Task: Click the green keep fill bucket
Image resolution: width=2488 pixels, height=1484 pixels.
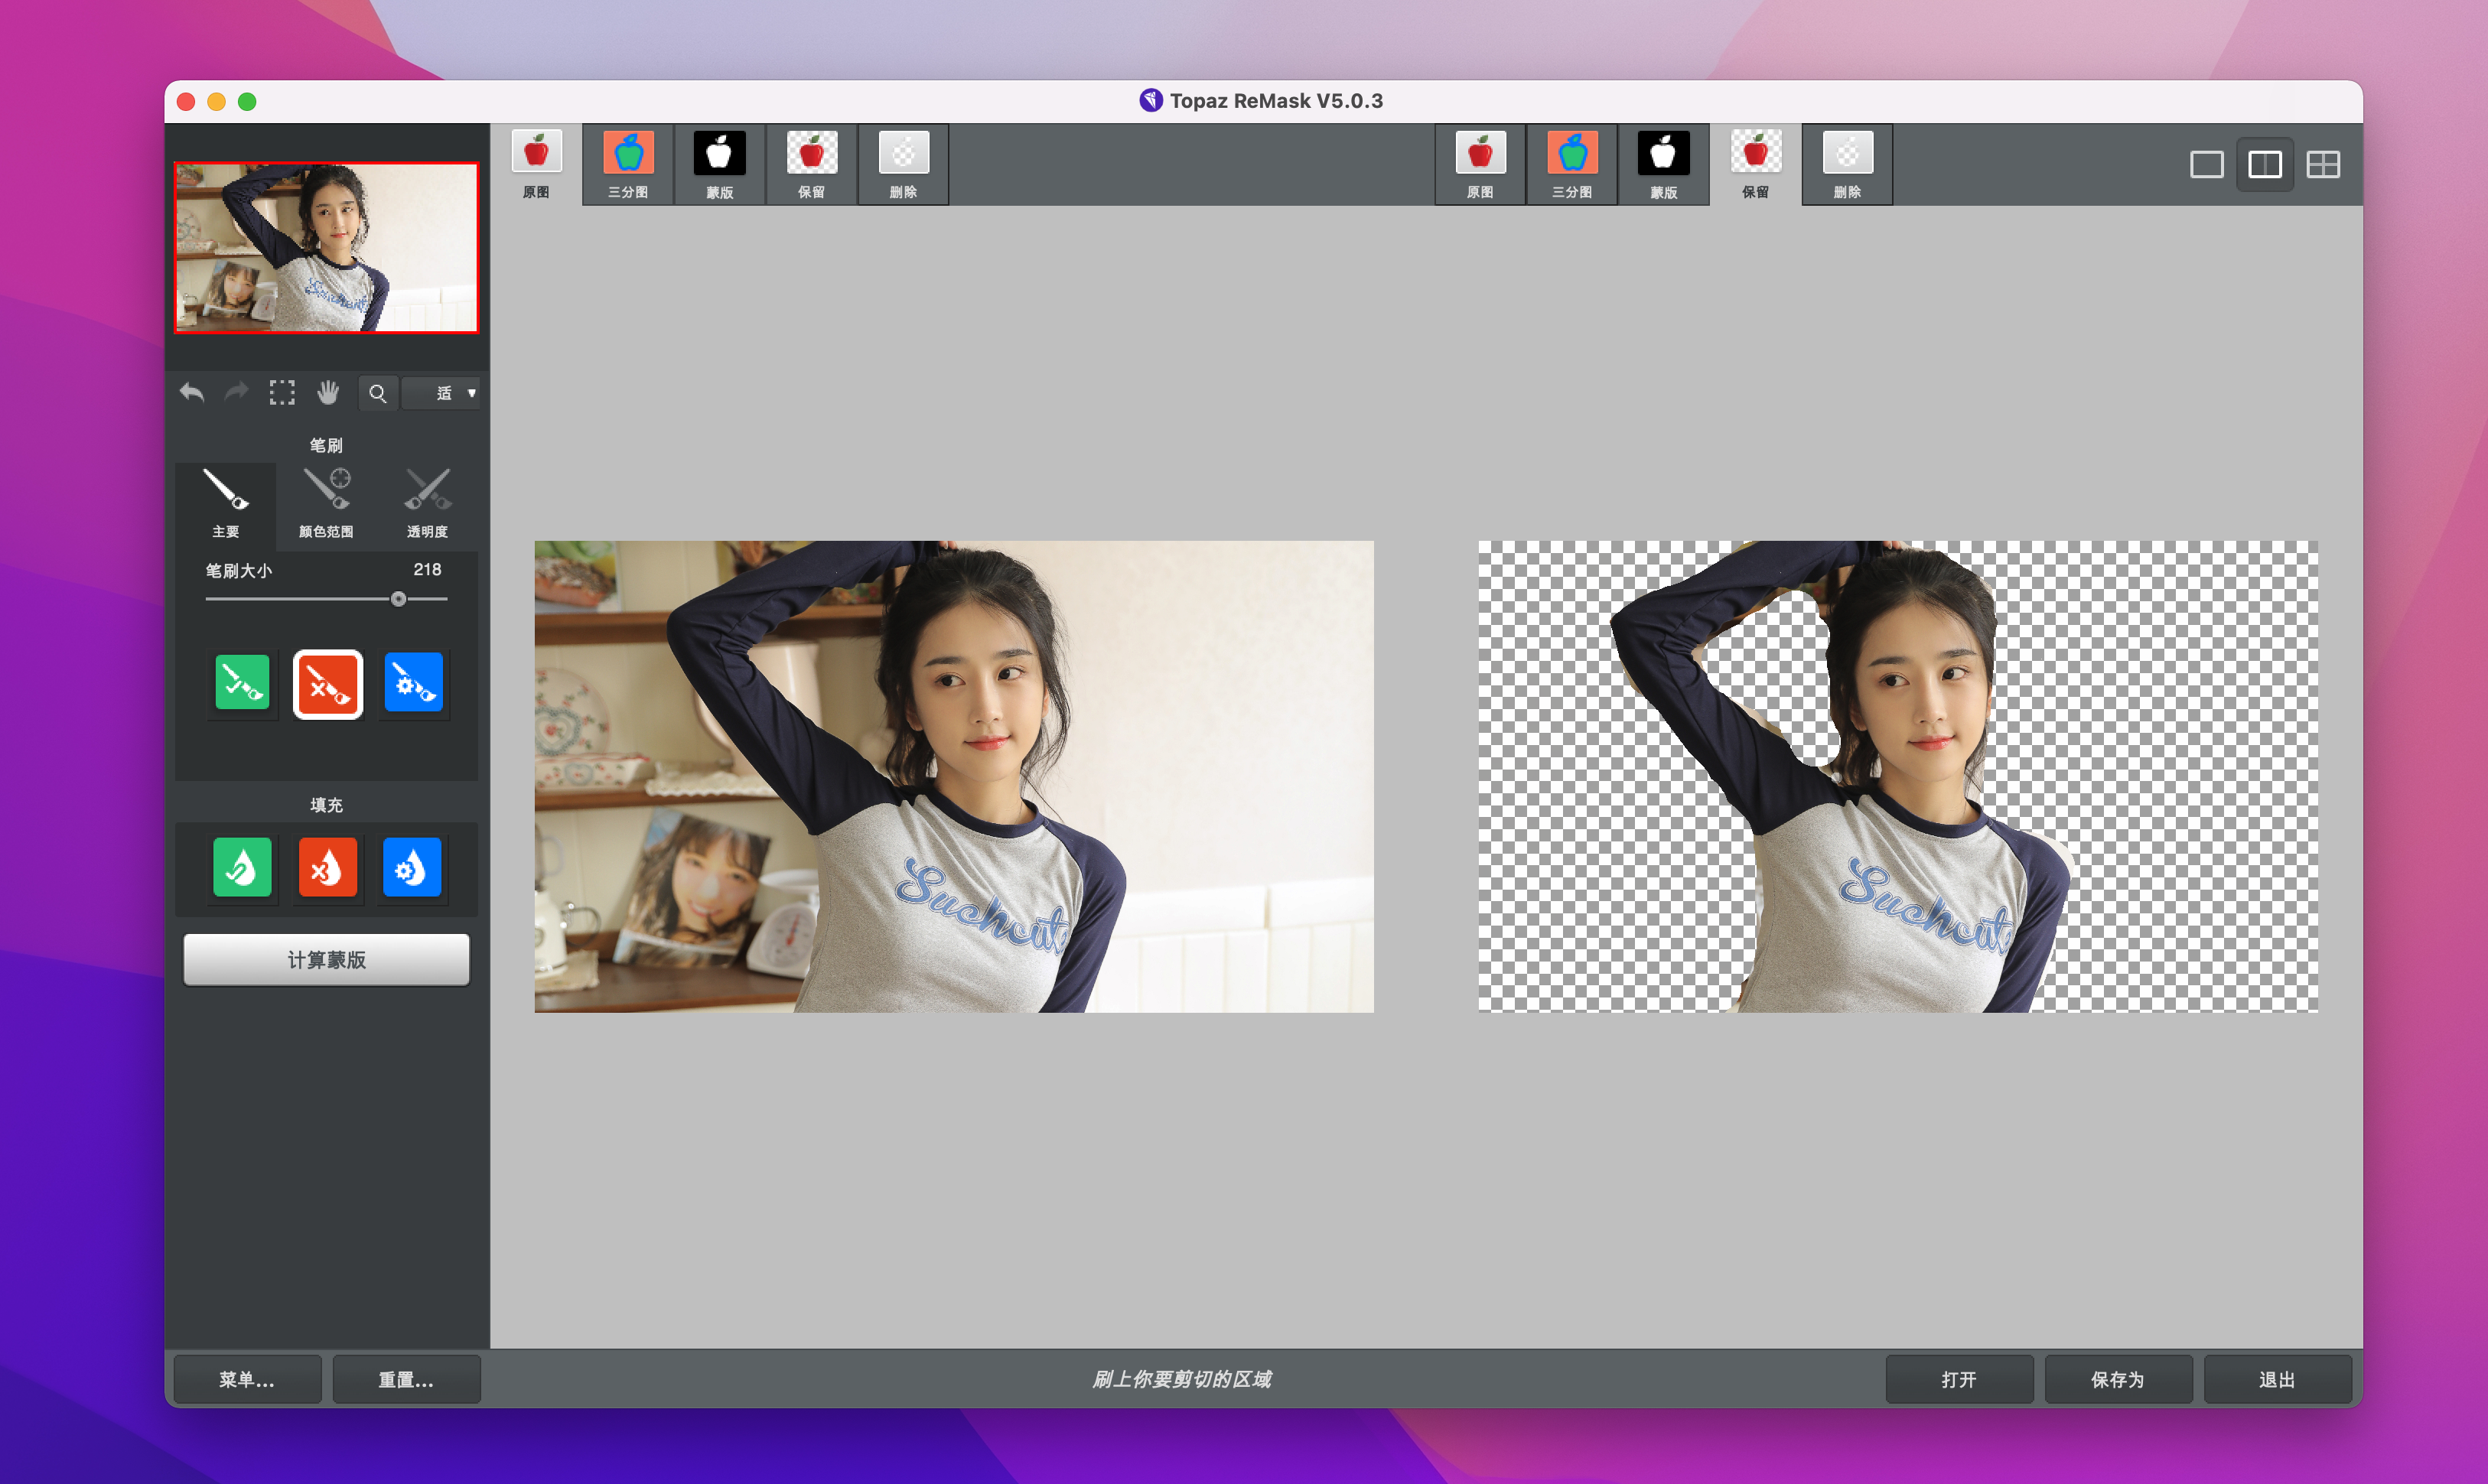Action: point(242,867)
